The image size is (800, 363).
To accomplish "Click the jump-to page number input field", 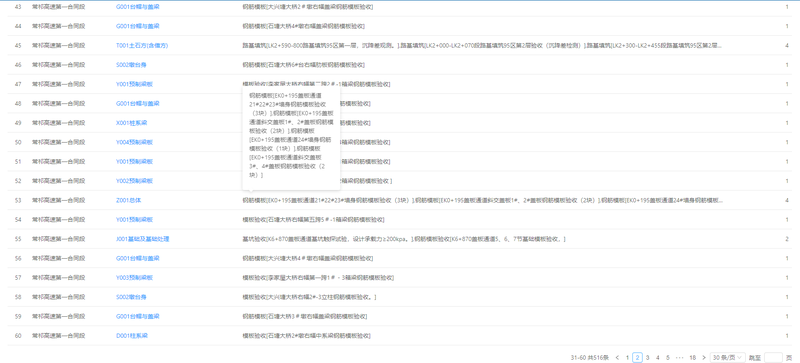I will pos(773,357).
